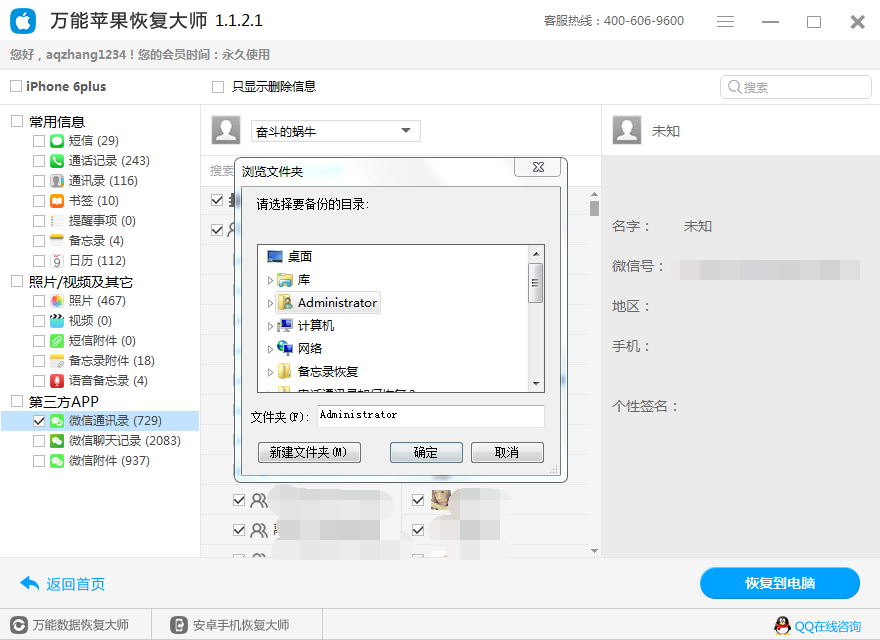Click the back arrow icon by 返回首页
The height and width of the screenshot is (640, 880).
tap(29, 583)
